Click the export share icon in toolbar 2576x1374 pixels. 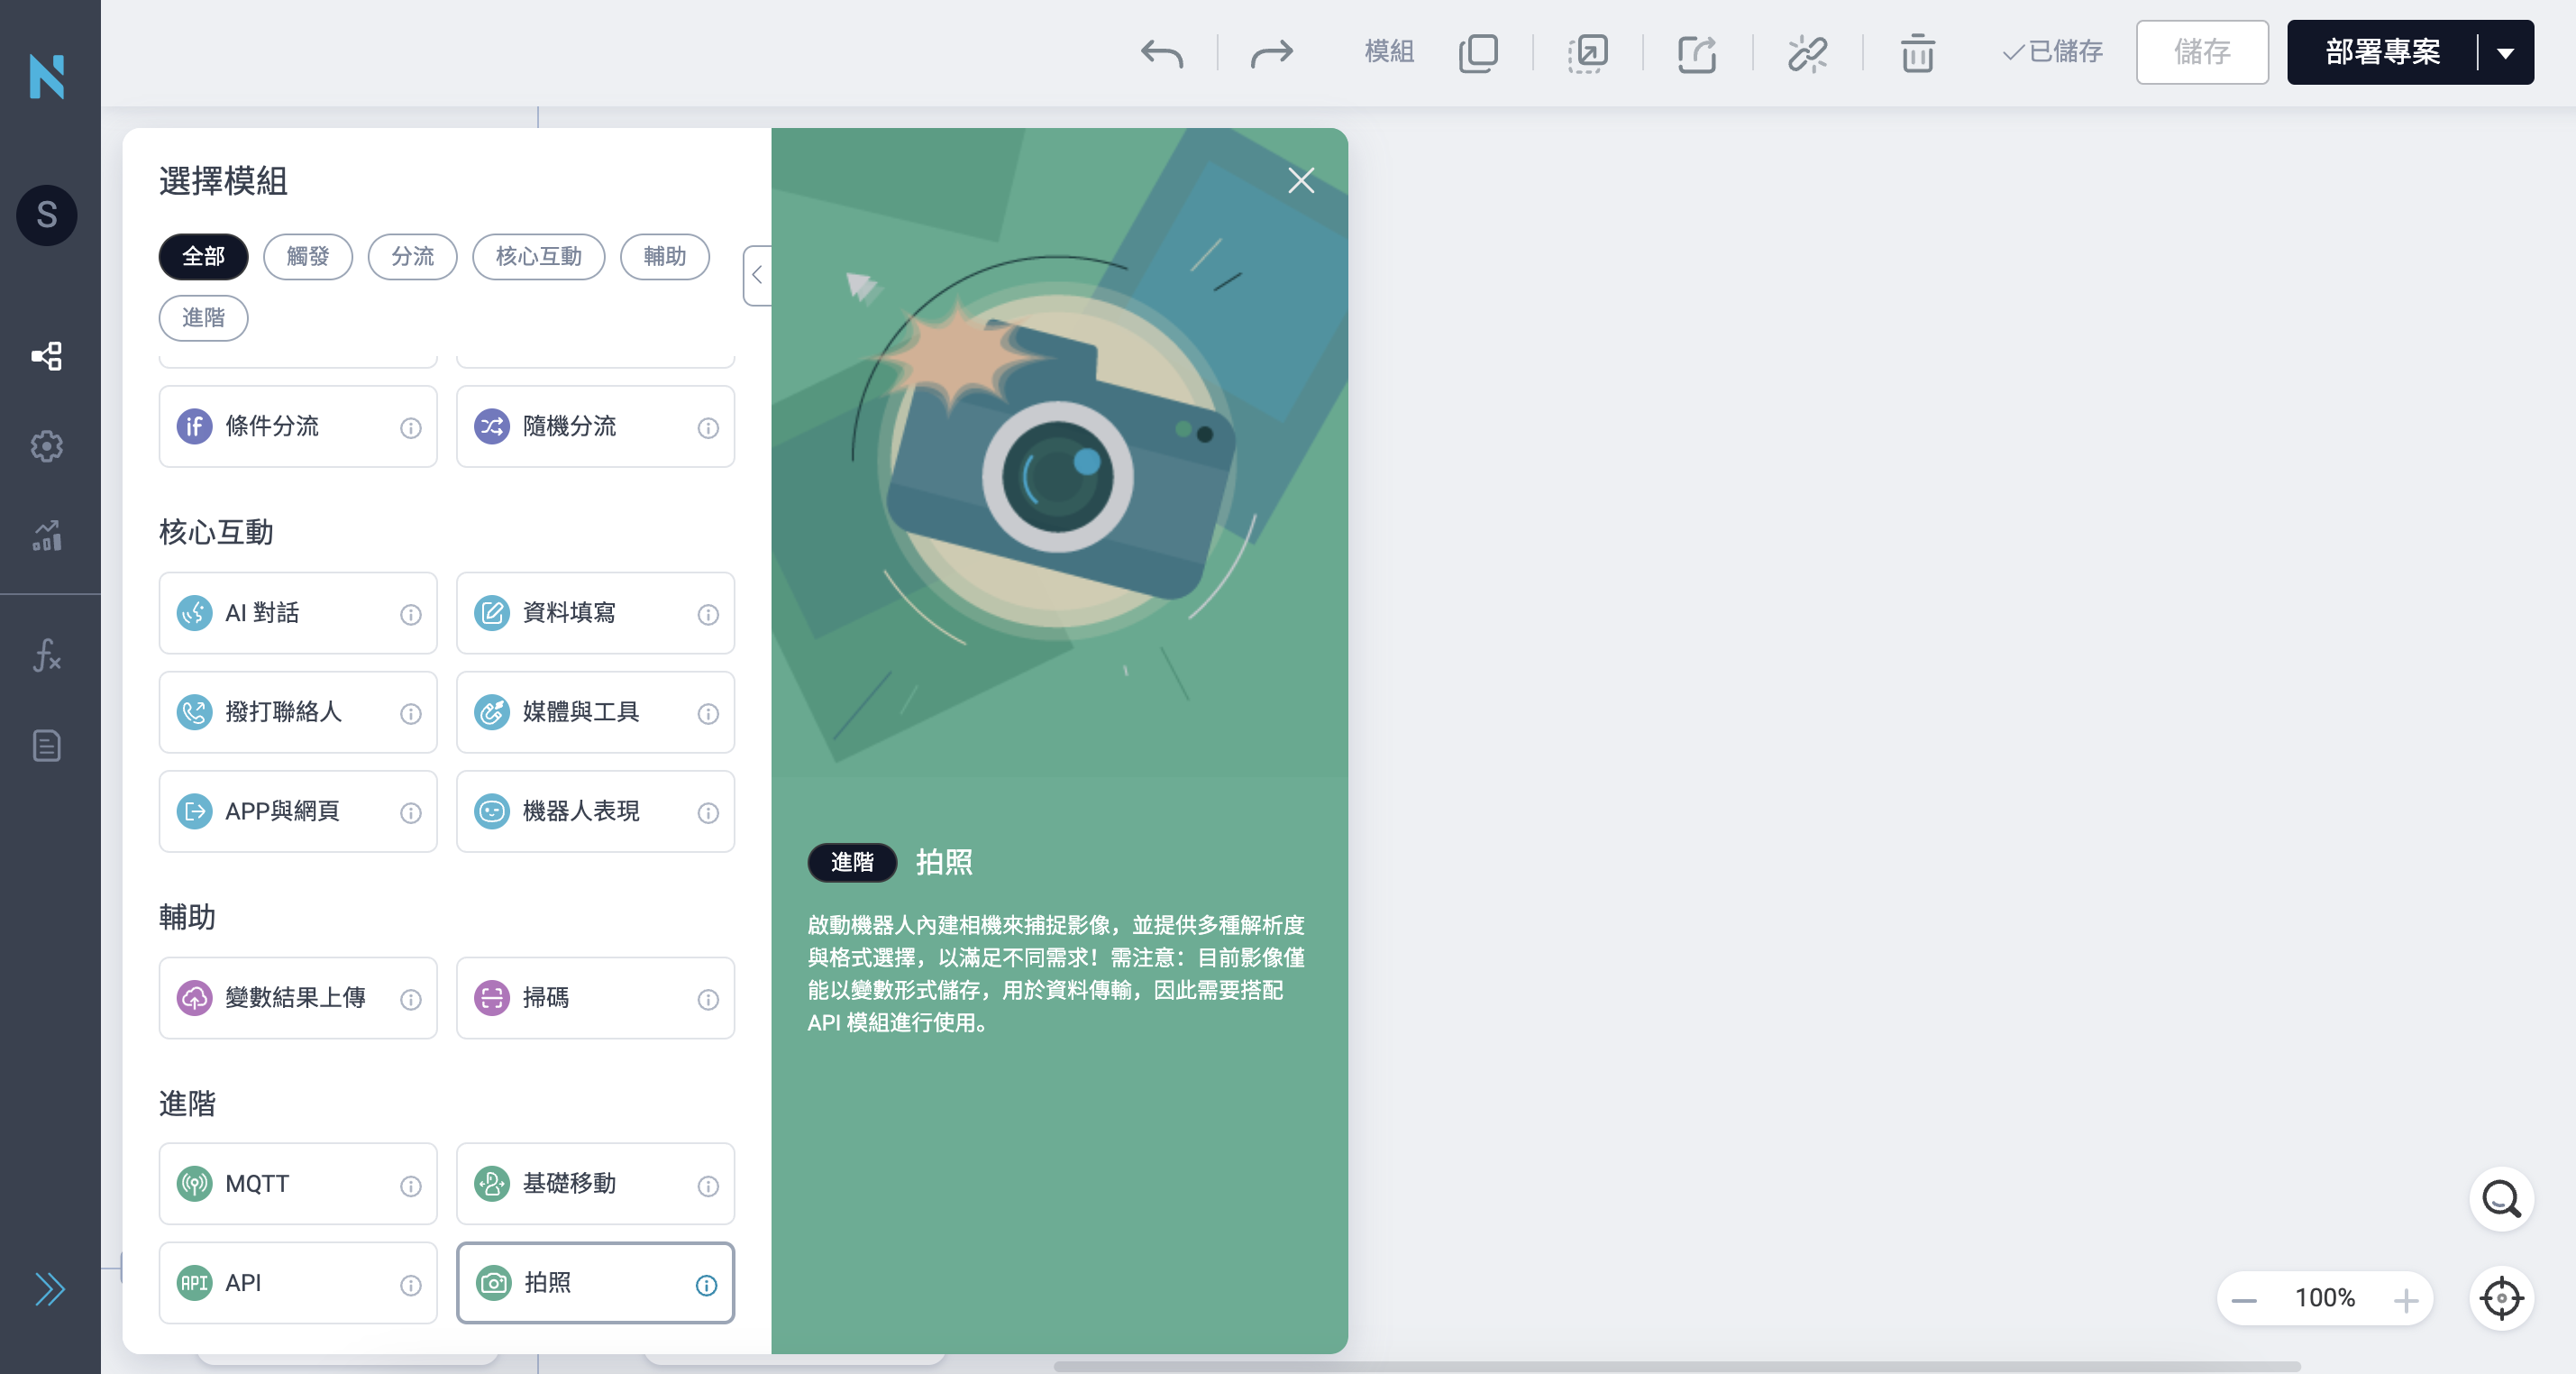[1697, 52]
